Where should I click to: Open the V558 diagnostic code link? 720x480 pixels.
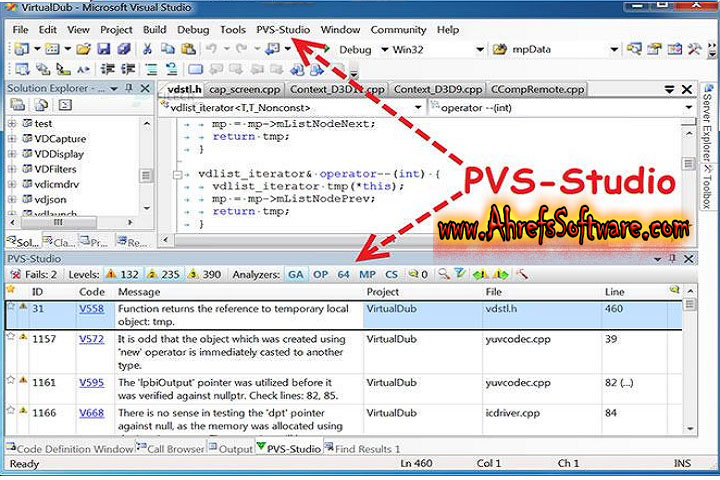pos(91,310)
